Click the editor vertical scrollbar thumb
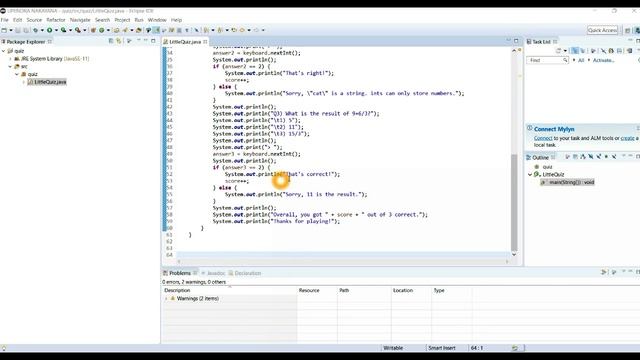This screenshot has width=640, height=360. pyautogui.click(x=514, y=203)
